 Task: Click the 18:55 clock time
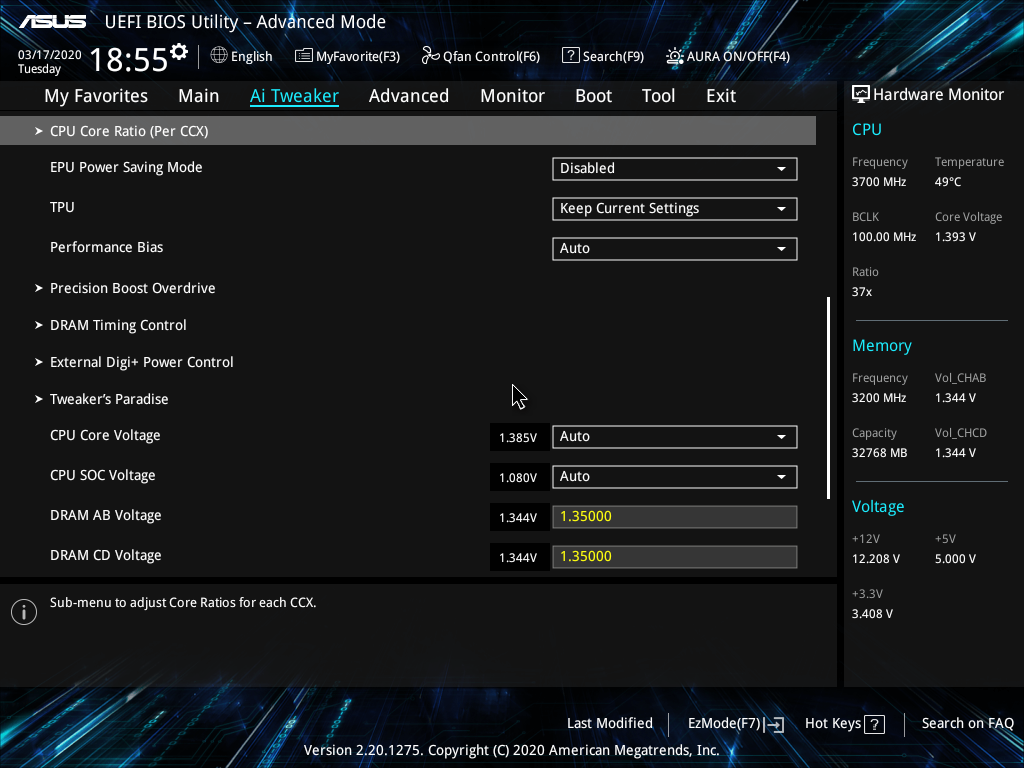tap(129, 60)
